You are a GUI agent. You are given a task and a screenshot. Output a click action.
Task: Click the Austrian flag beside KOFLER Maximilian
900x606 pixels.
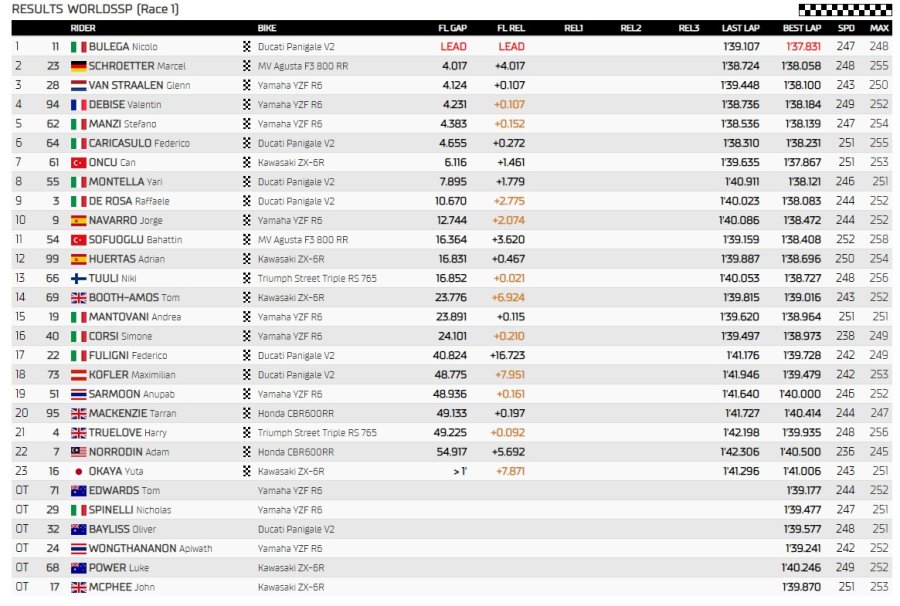coord(78,375)
